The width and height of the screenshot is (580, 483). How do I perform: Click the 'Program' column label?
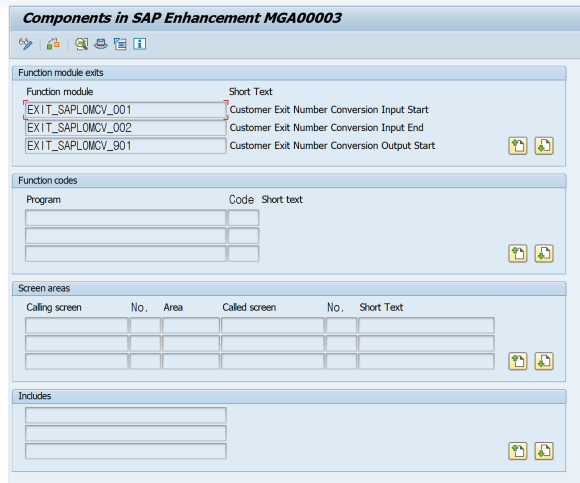point(43,200)
